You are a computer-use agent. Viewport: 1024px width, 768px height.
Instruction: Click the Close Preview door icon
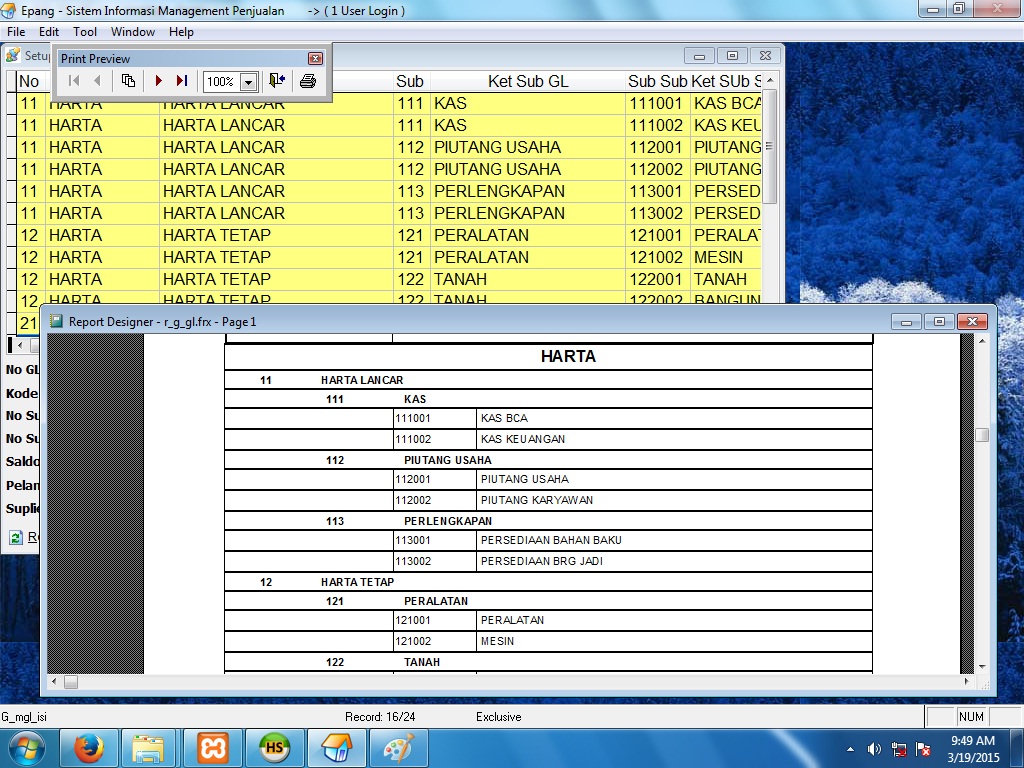[277, 81]
